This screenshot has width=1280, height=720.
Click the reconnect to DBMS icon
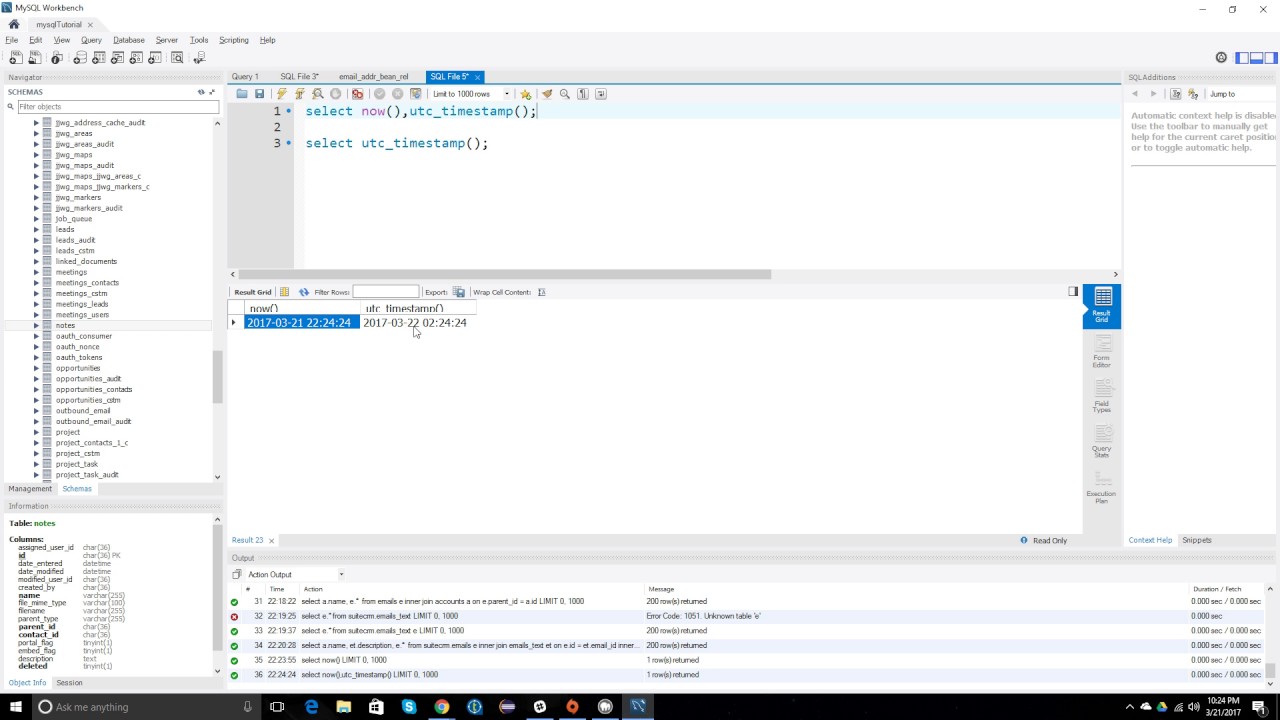[199, 58]
